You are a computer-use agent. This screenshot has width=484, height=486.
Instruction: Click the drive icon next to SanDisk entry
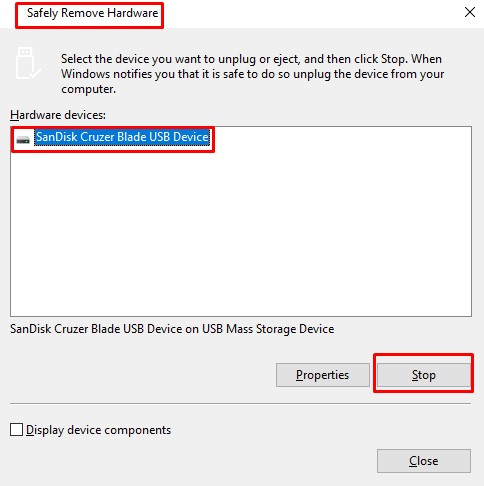click(x=23, y=140)
